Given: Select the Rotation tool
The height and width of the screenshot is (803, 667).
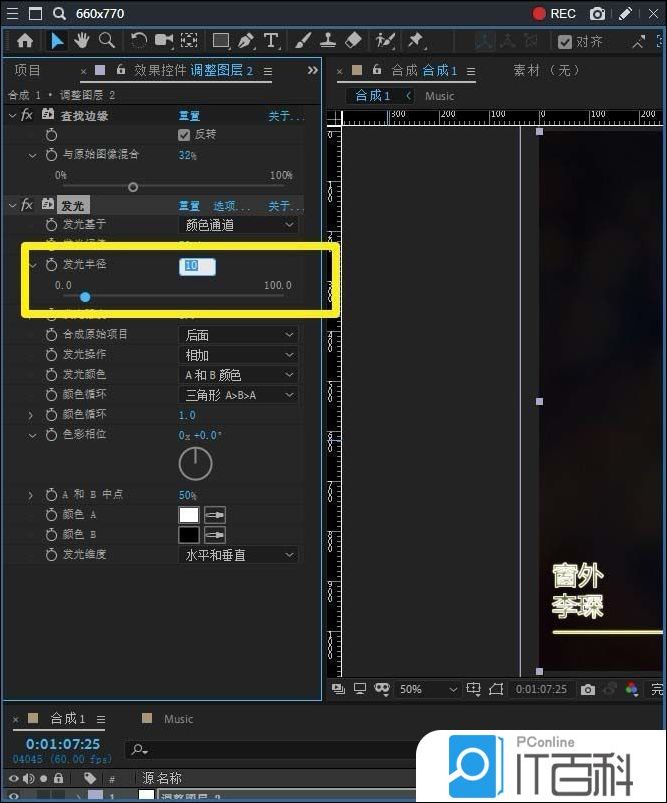Looking at the screenshot, I should tap(138, 40).
